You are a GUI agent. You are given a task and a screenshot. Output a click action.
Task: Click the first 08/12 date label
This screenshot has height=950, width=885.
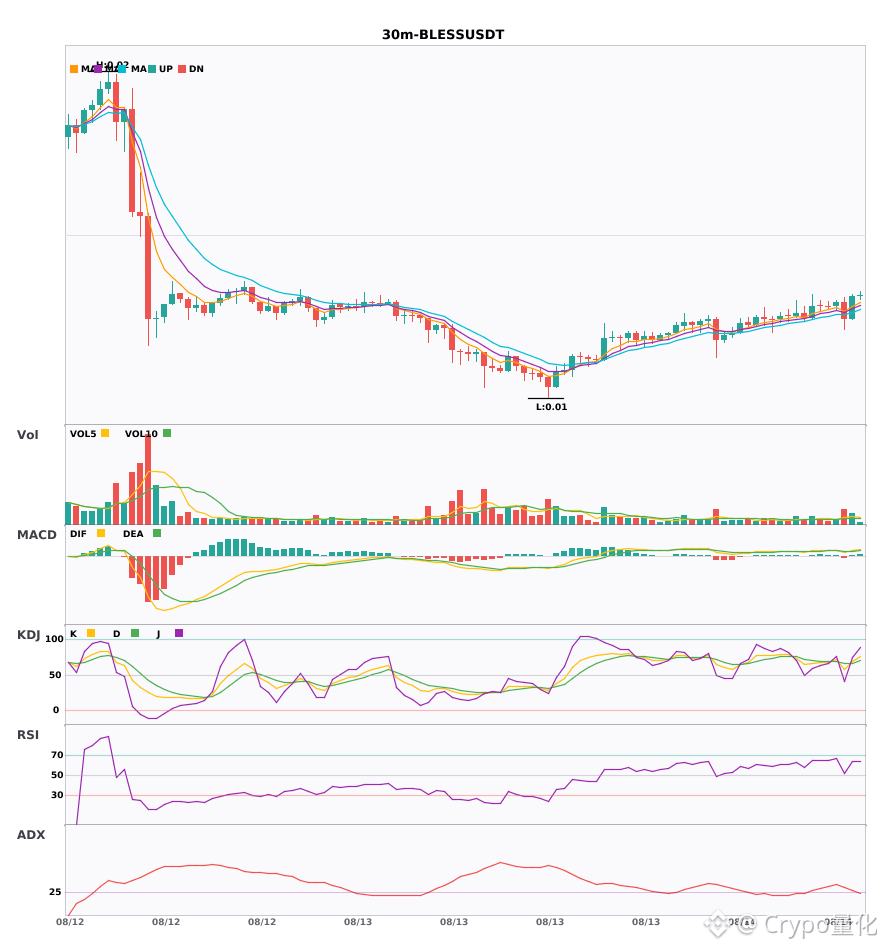(70, 922)
